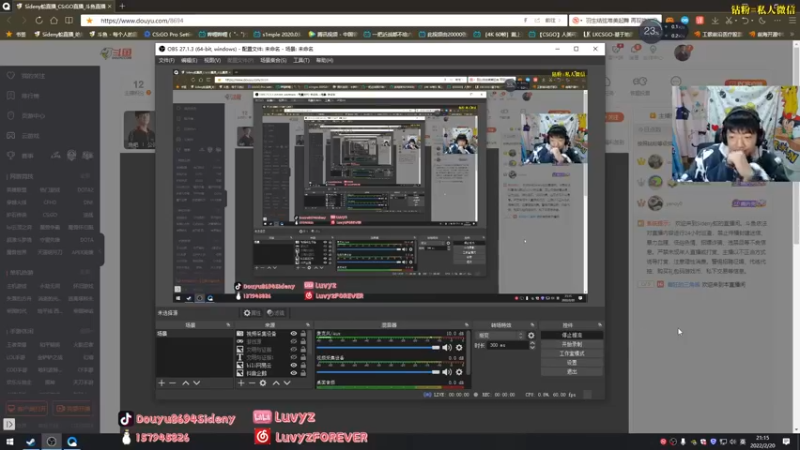Screen dimensions: 800x450
Task: Enable studio mode from Controls
Action: coord(572,354)
